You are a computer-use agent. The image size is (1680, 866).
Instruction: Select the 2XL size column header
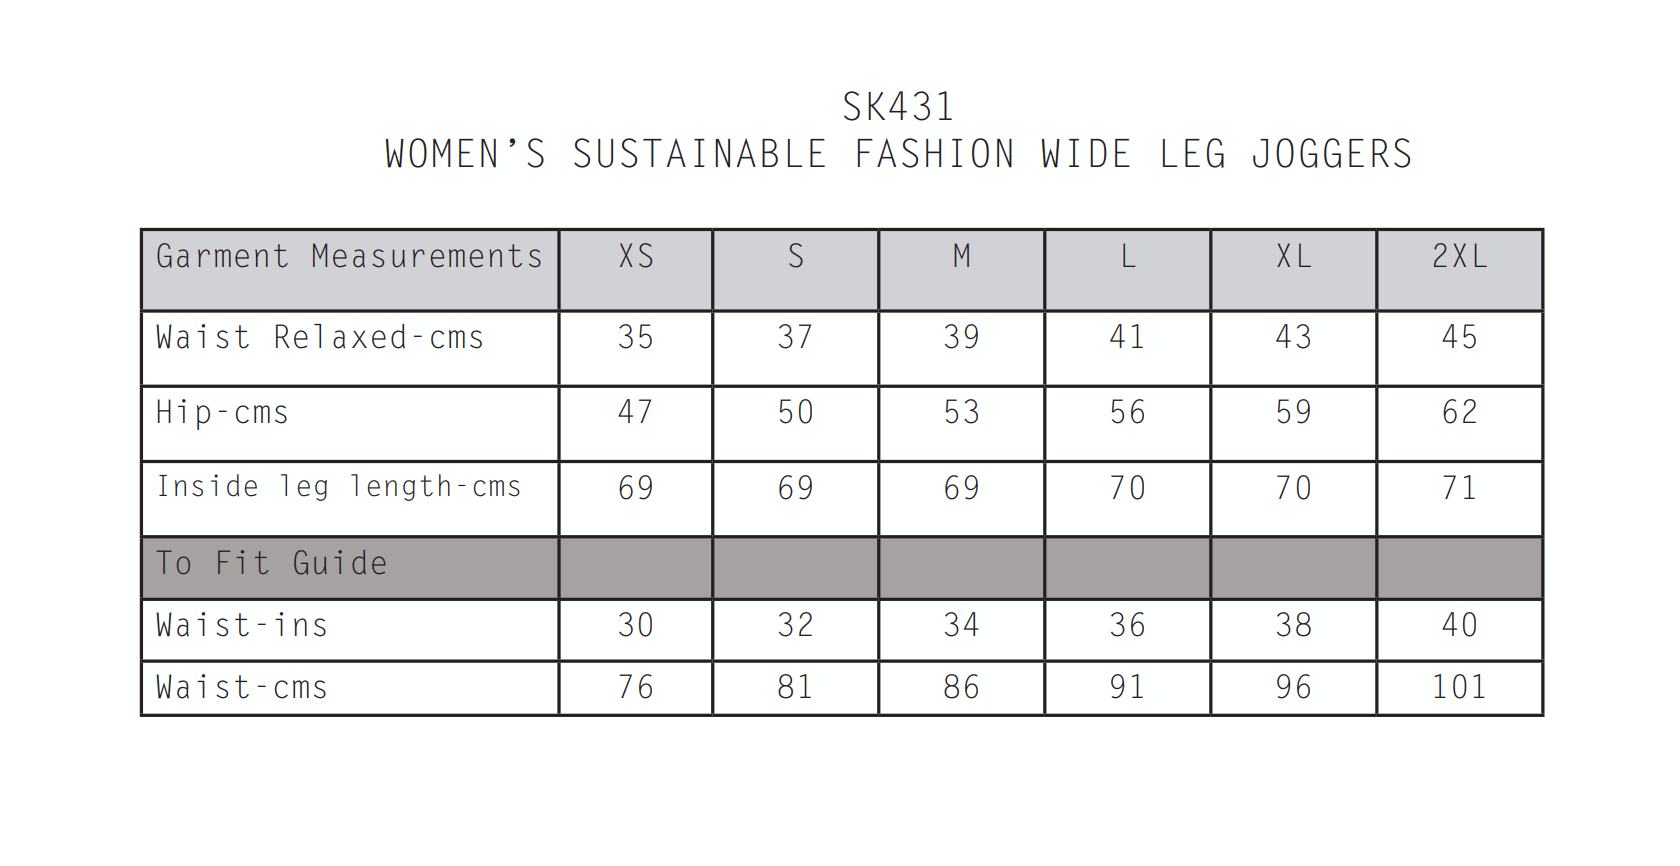(x=1460, y=257)
